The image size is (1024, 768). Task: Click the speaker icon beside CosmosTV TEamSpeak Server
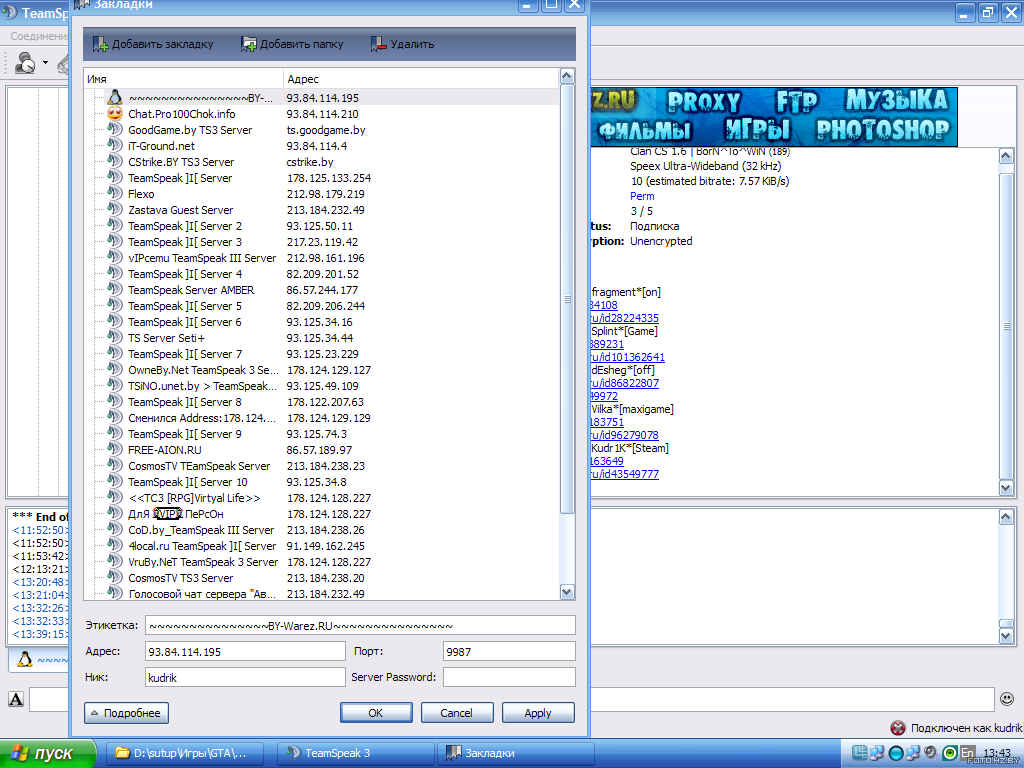[x=115, y=466]
